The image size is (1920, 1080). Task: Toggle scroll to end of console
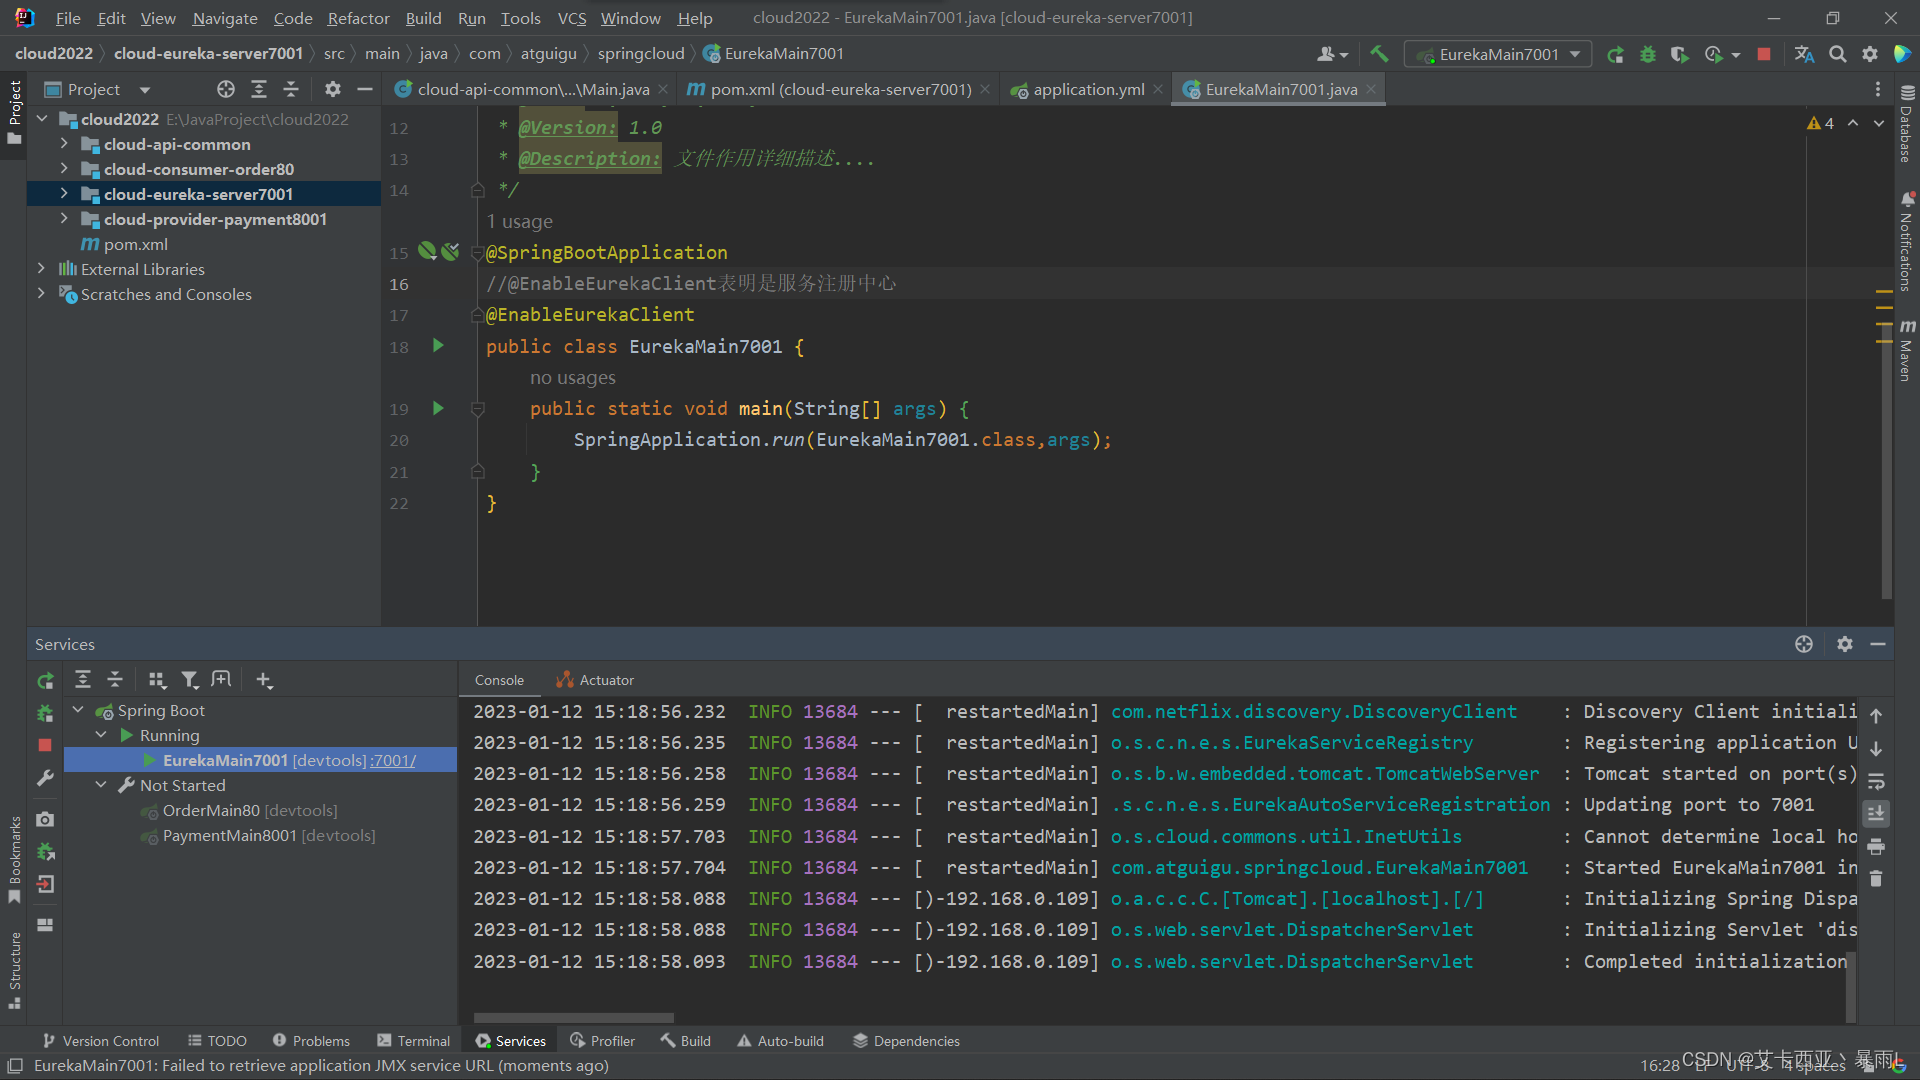pyautogui.click(x=1876, y=813)
